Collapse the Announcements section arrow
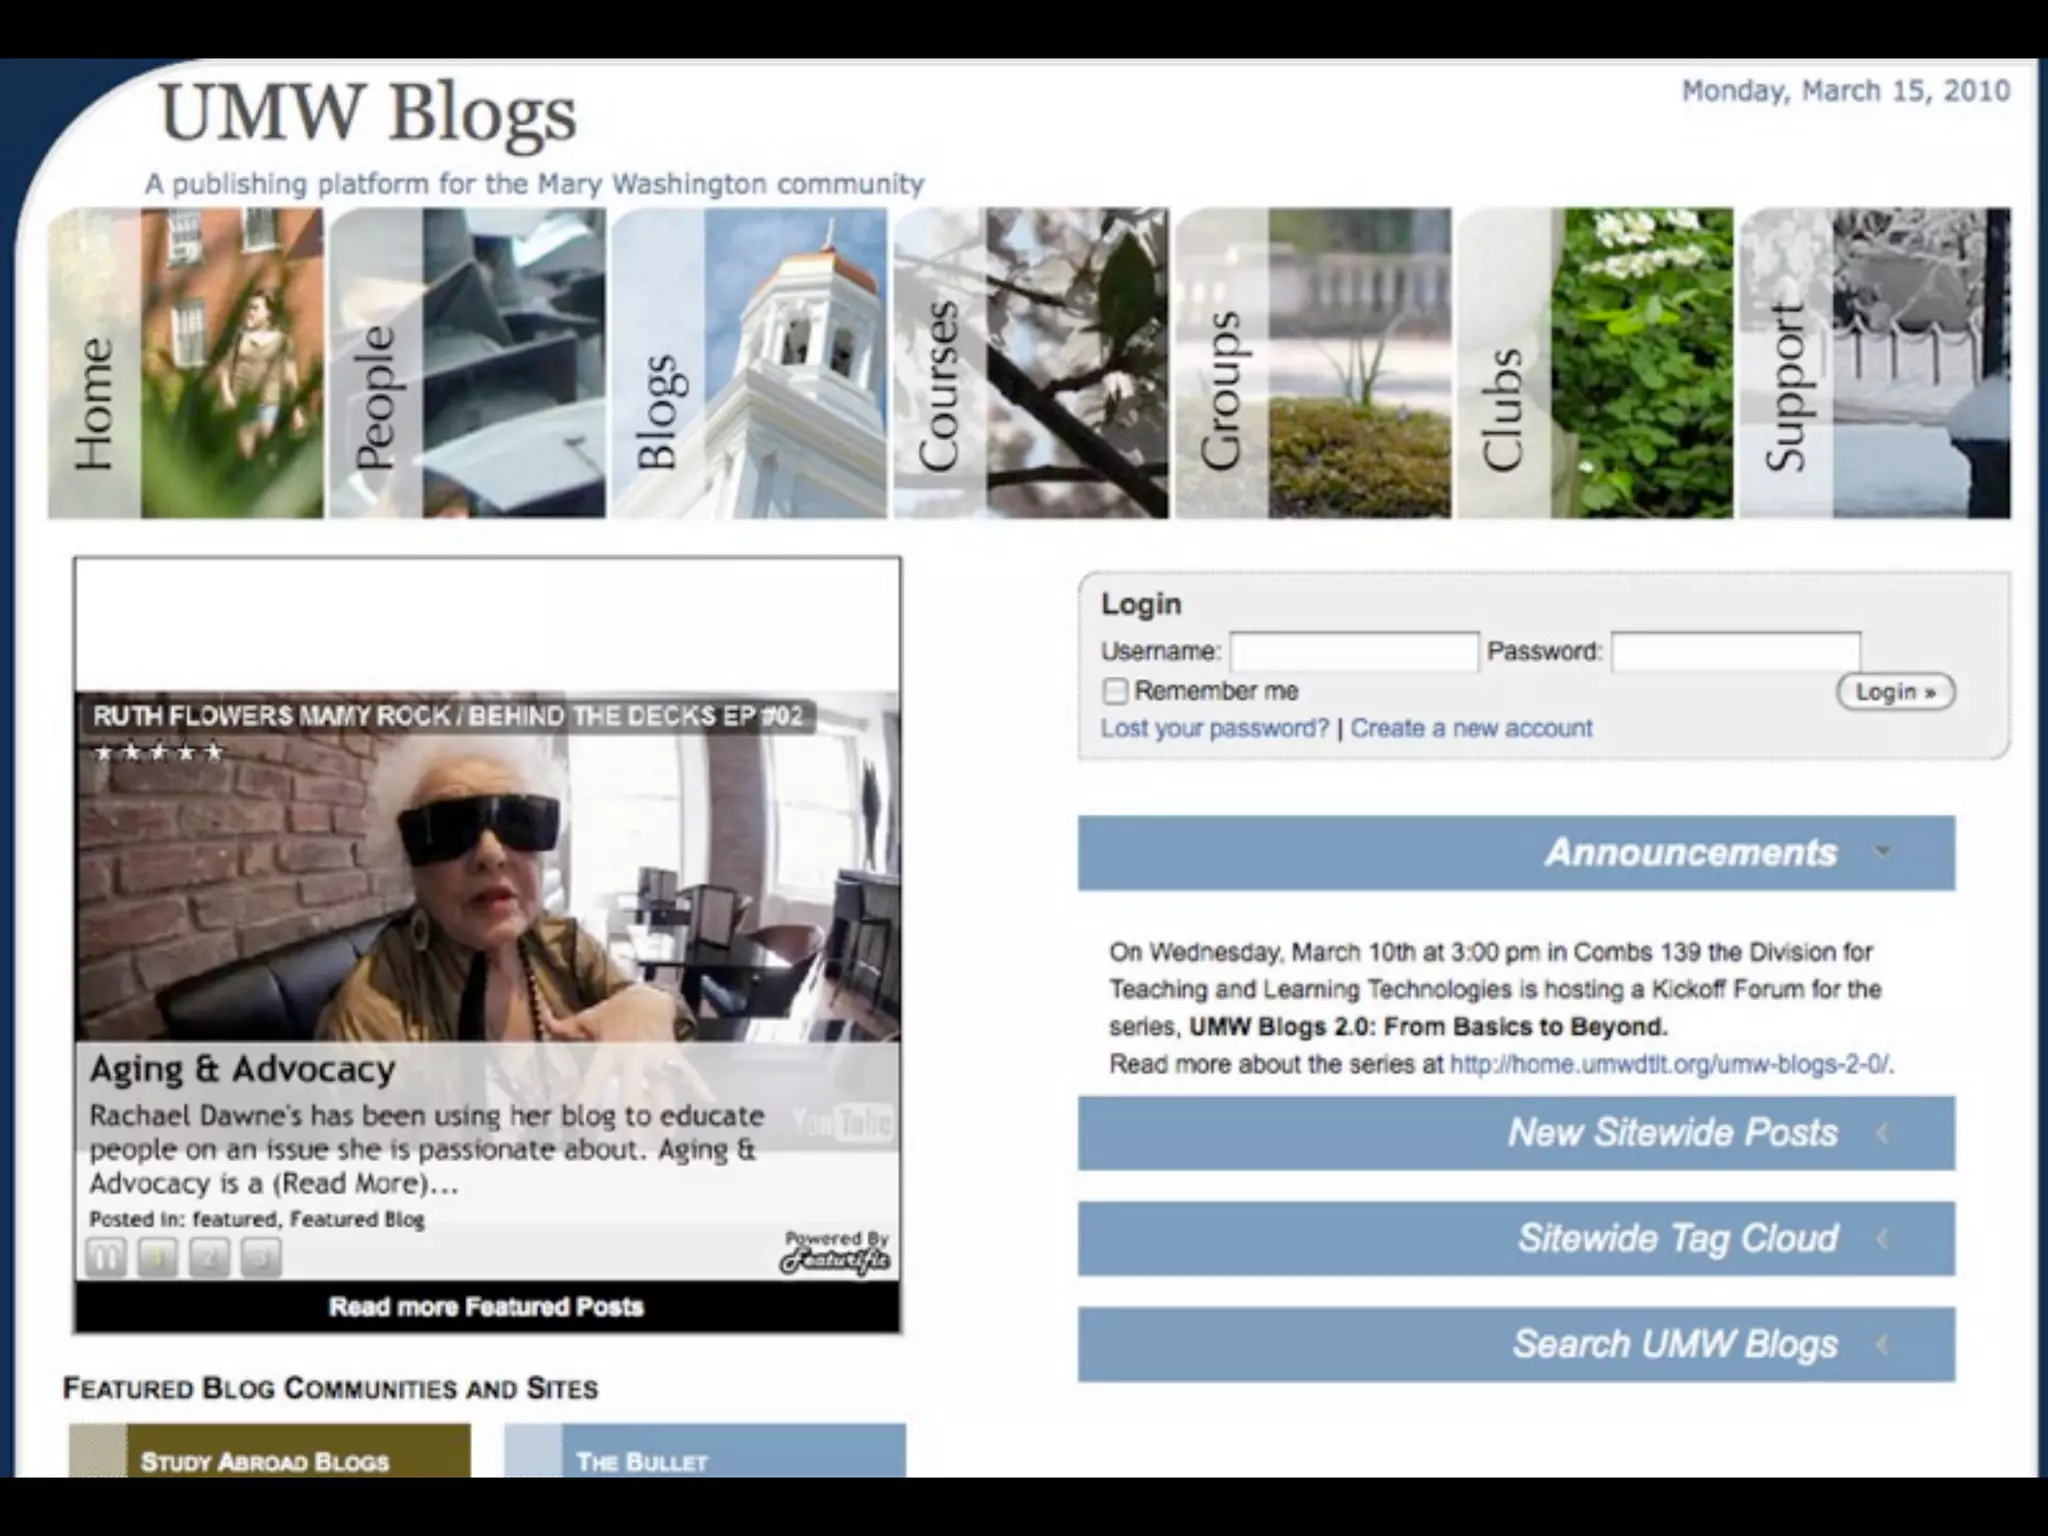 tap(1883, 852)
